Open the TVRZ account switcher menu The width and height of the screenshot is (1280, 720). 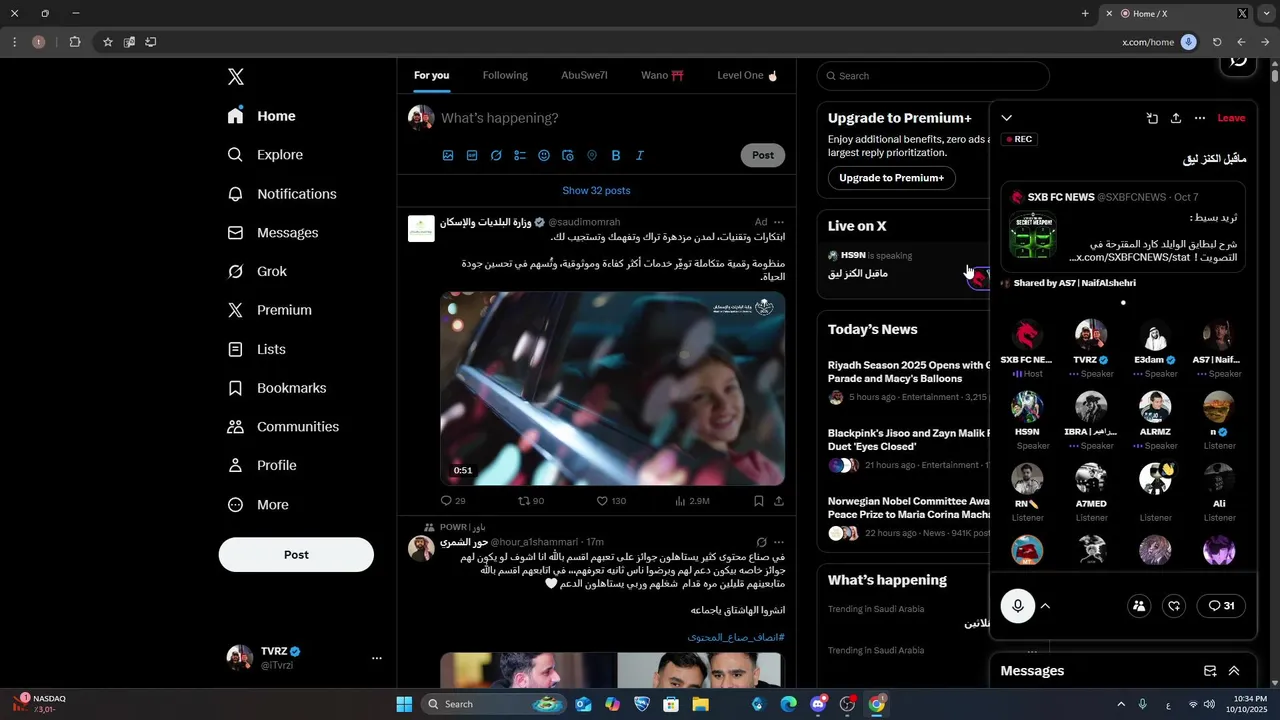[x=305, y=658]
